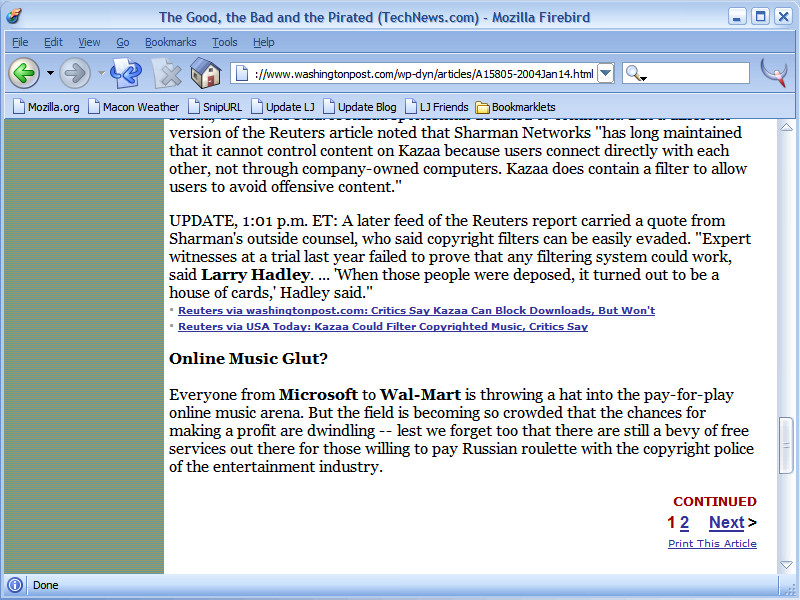Screen dimensions: 800x600
Task: Click the info icon in status bar
Action: pos(15,585)
